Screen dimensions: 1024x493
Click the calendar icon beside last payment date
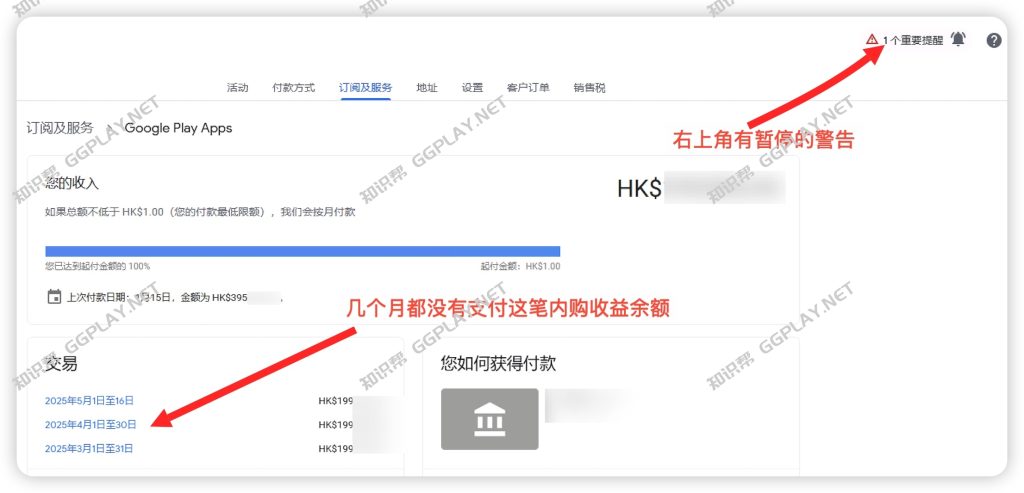pyautogui.click(x=54, y=297)
